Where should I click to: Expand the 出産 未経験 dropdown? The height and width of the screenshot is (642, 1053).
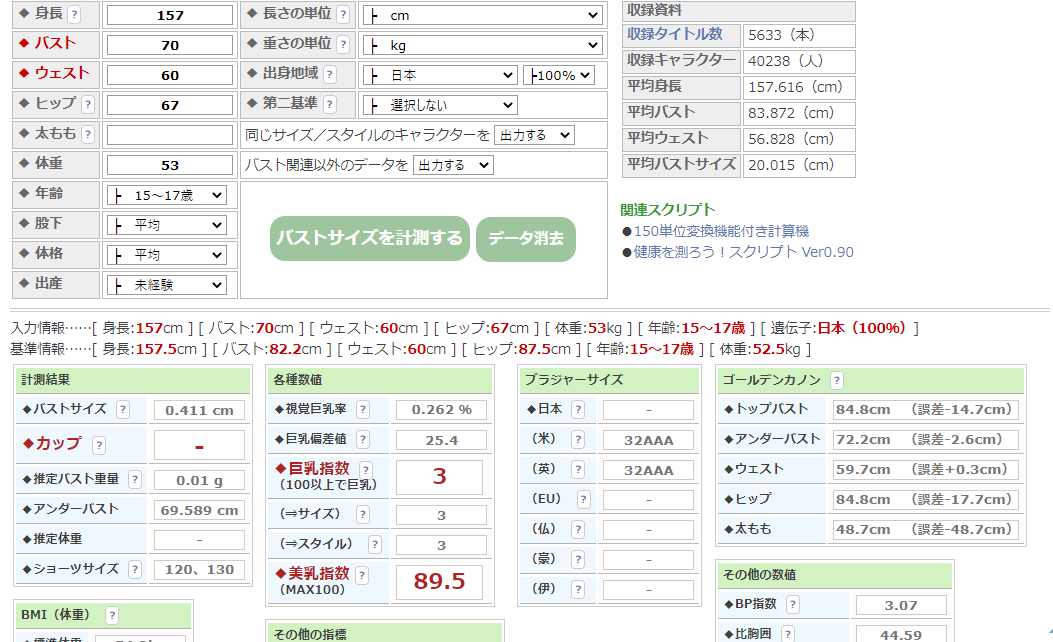[167, 286]
